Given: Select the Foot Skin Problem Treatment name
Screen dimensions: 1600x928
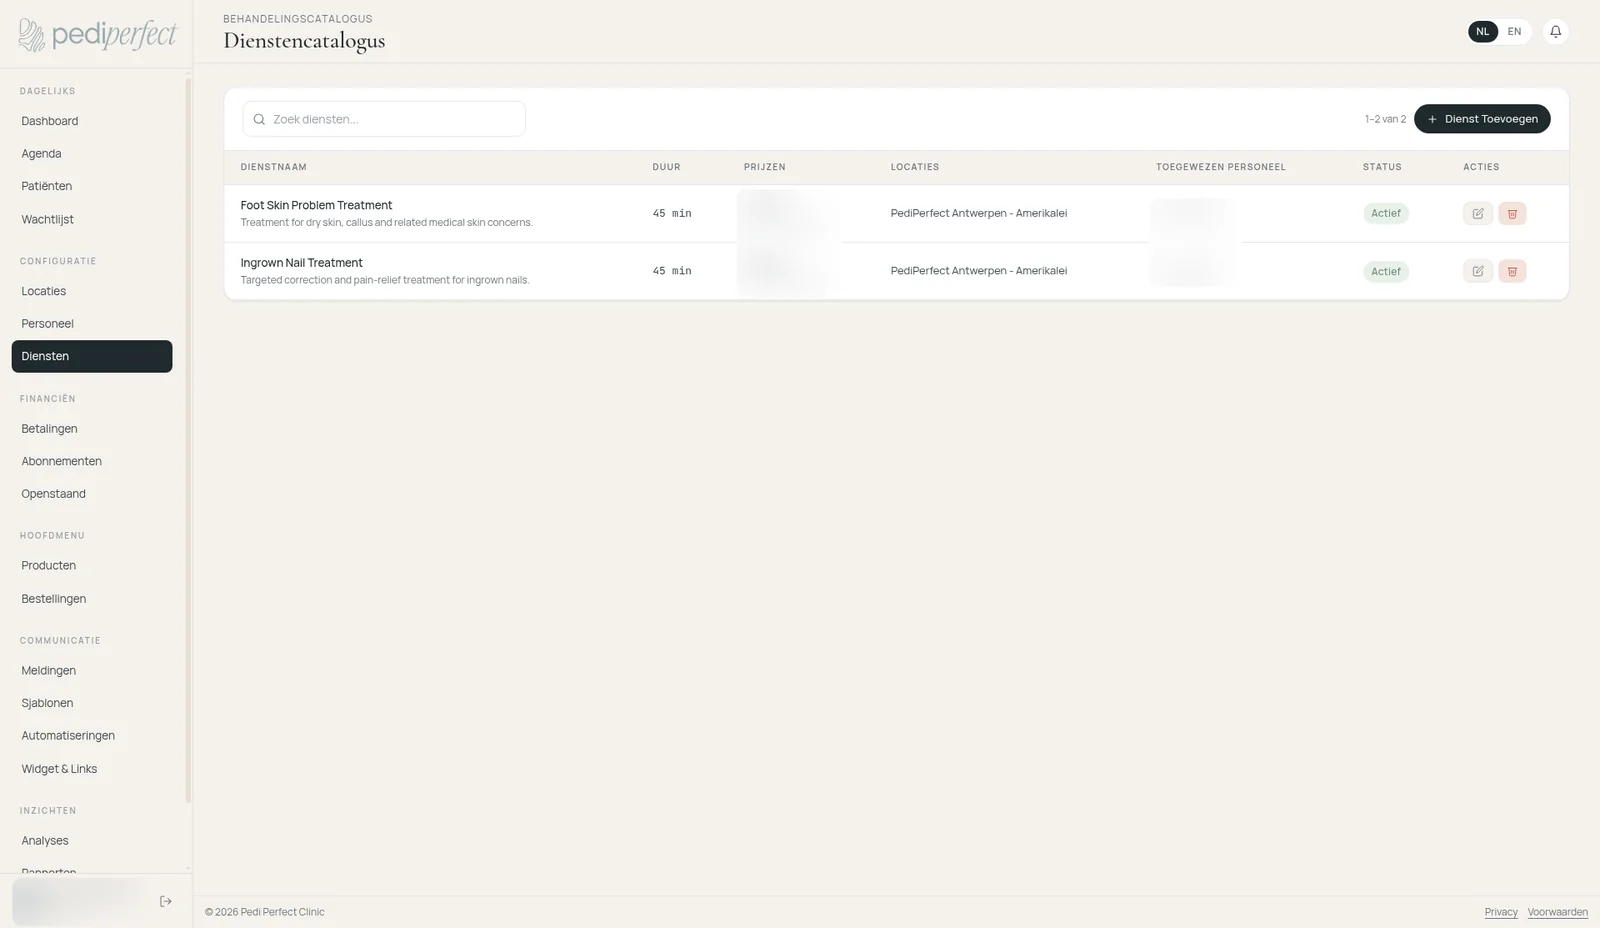Looking at the screenshot, I should tap(316, 205).
